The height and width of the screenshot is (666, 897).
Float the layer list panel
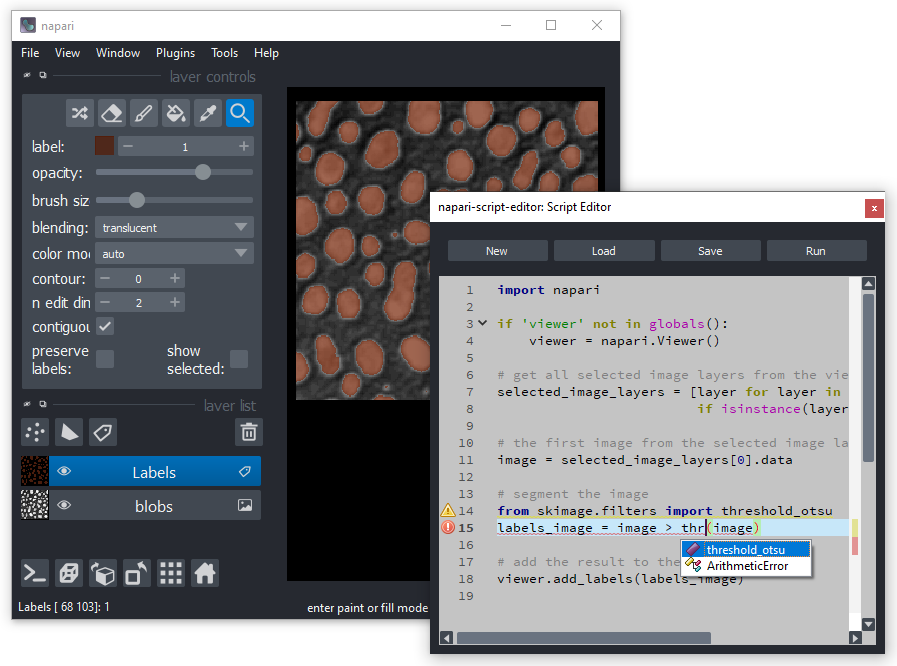(x=43, y=404)
